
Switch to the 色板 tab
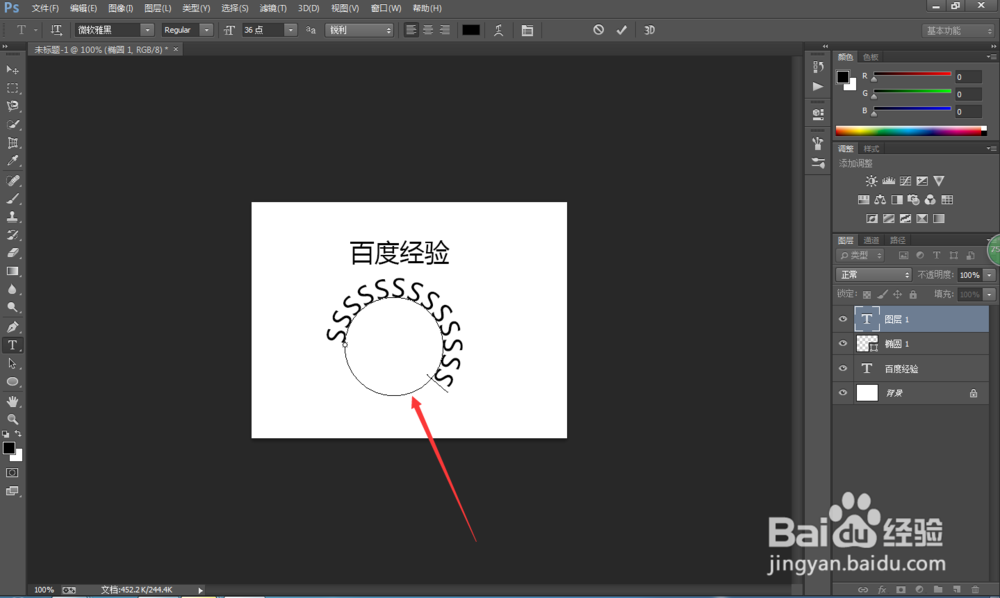coord(871,57)
